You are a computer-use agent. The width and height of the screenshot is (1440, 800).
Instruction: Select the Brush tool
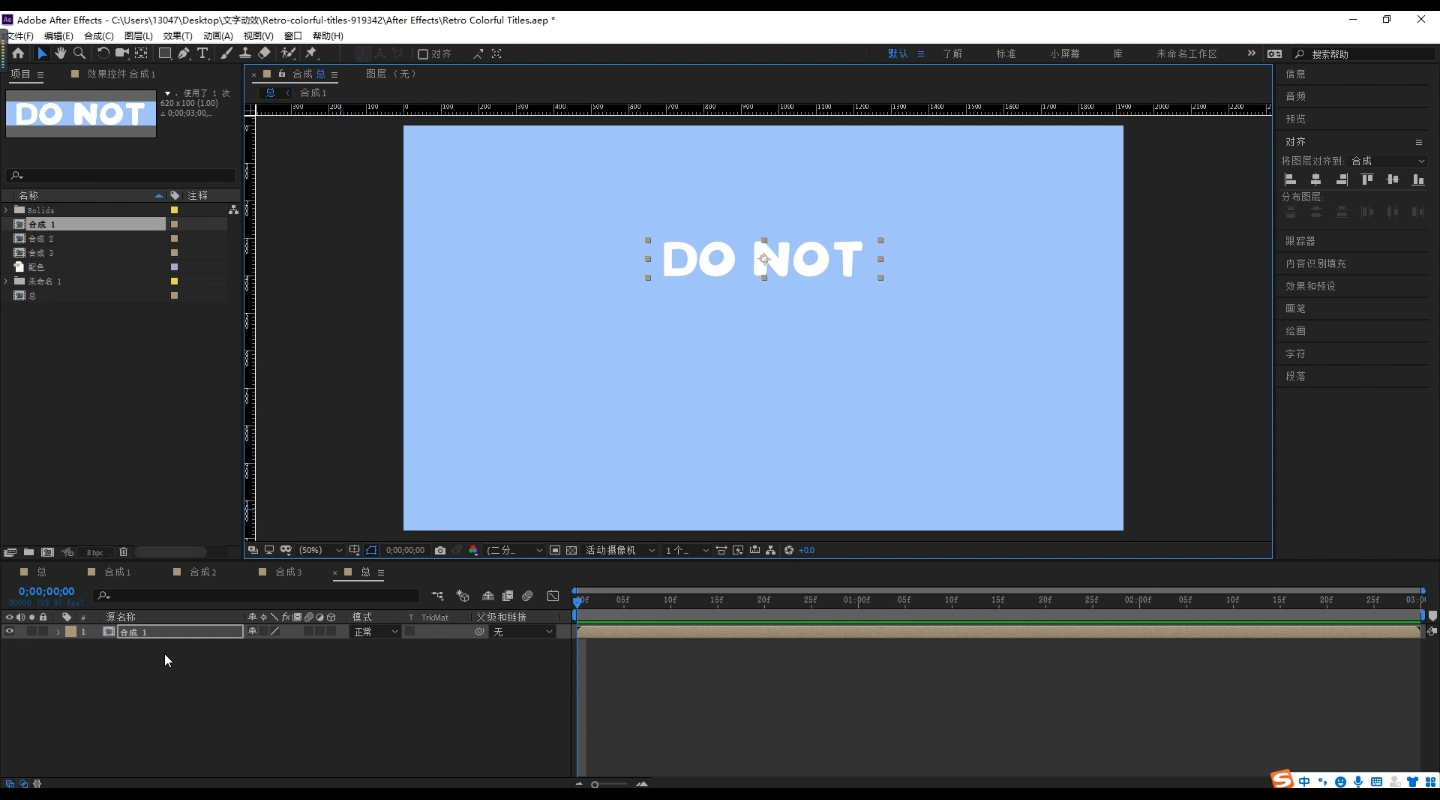pyautogui.click(x=226, y=54)
